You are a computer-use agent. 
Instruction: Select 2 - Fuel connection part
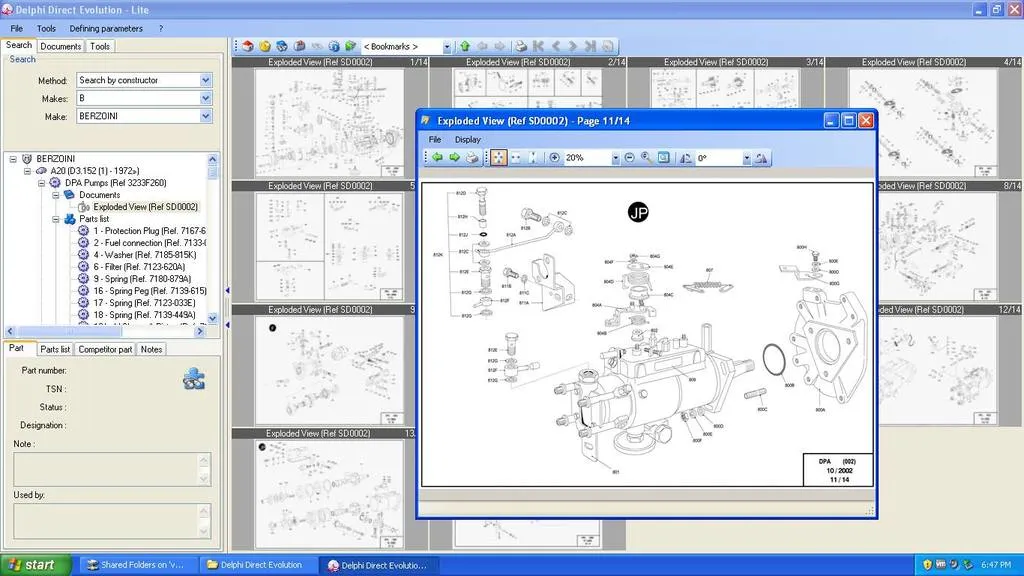149,243
